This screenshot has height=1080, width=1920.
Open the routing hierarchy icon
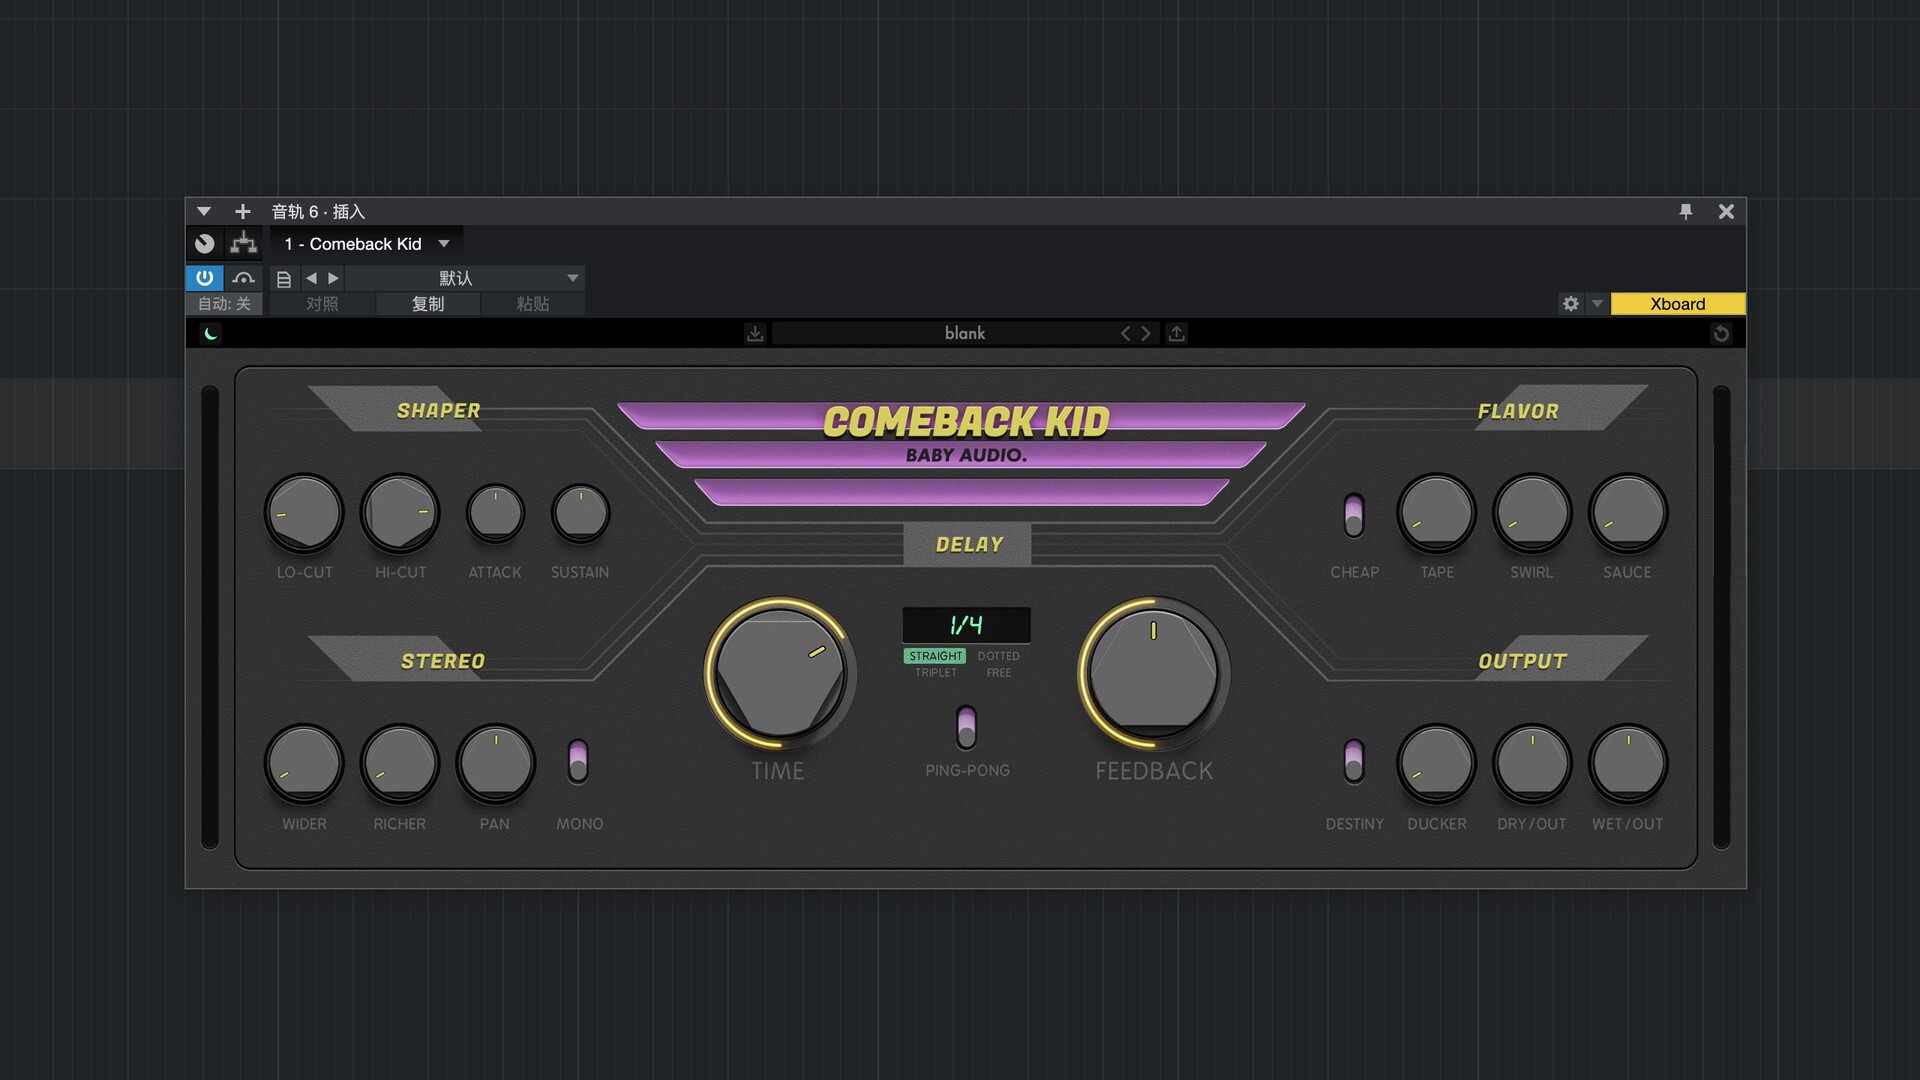243,244
